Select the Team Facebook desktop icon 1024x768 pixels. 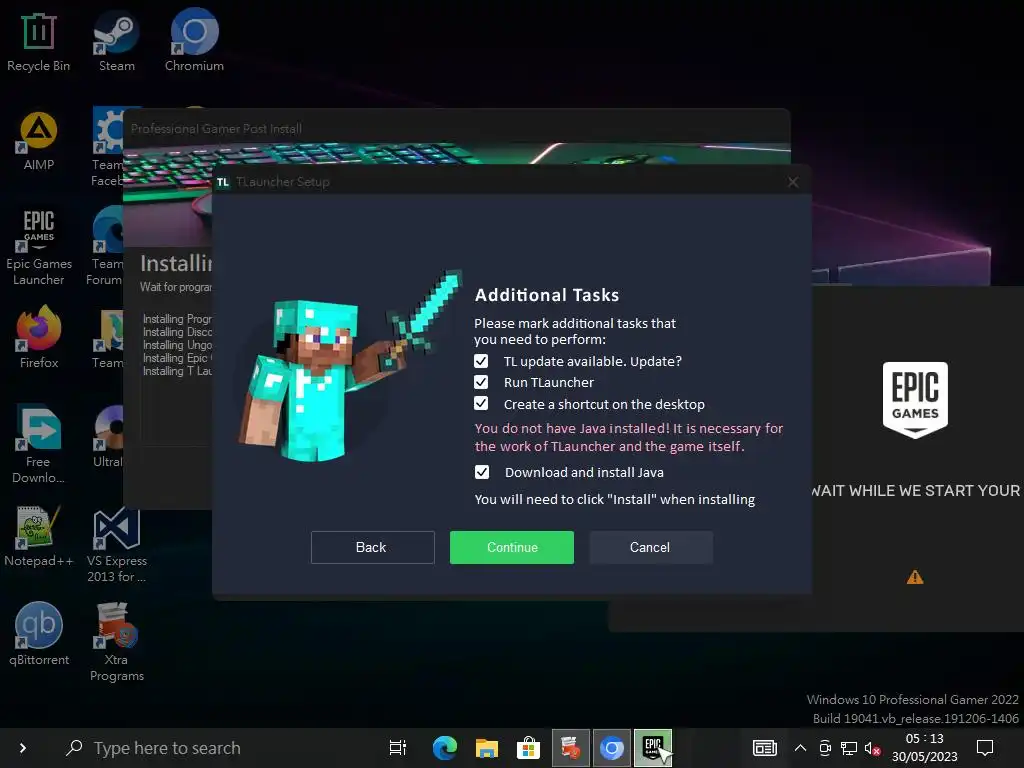coord(107,148)
